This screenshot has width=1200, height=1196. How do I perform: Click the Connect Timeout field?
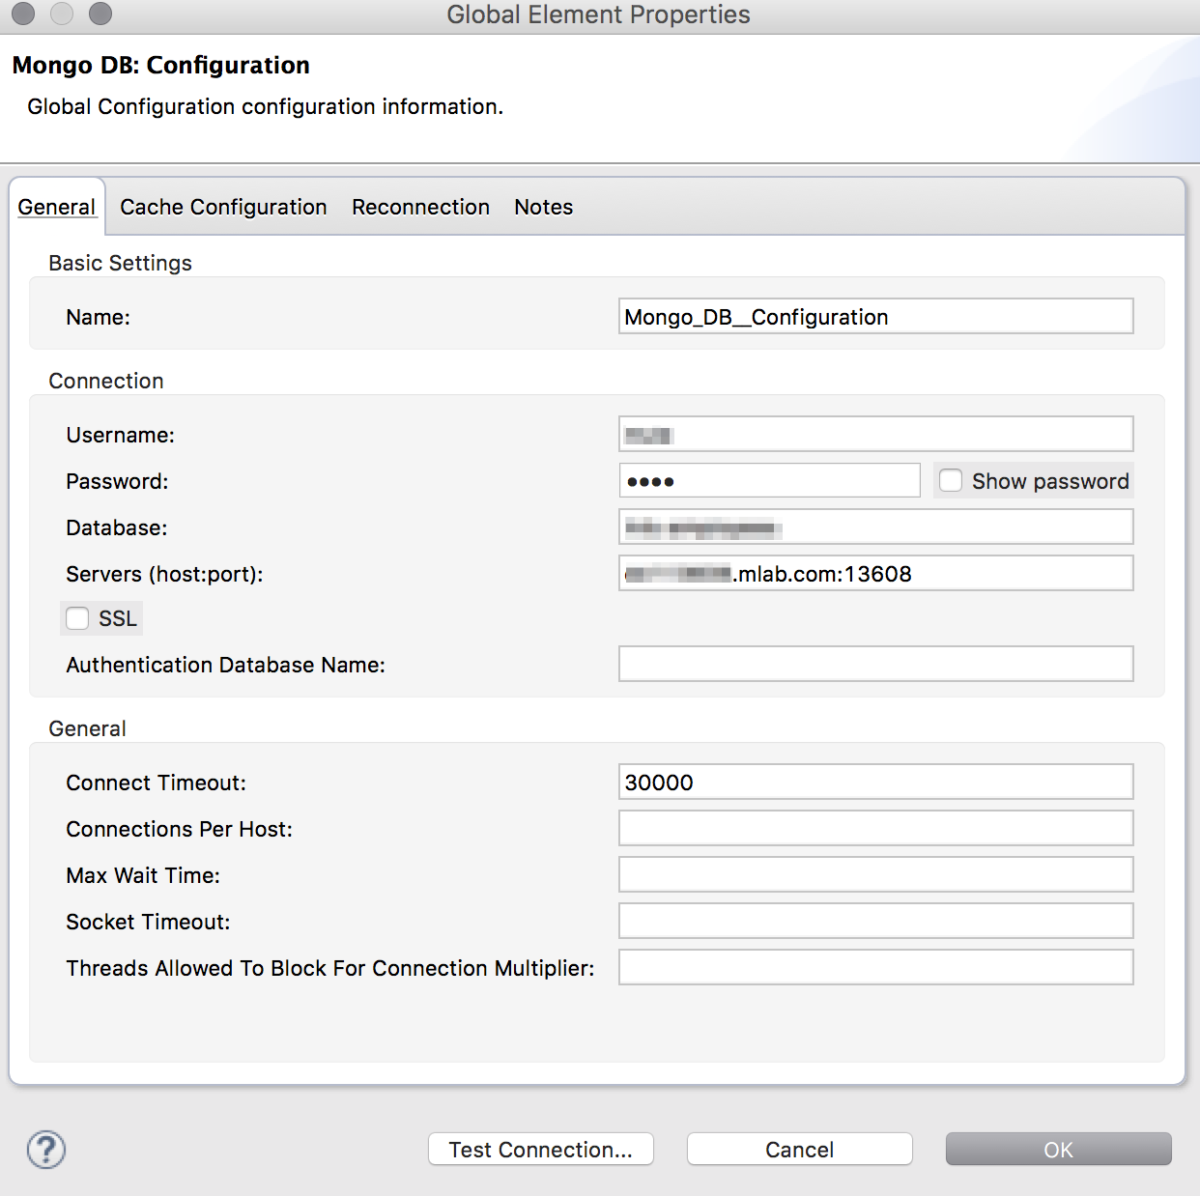pos(875,782)
